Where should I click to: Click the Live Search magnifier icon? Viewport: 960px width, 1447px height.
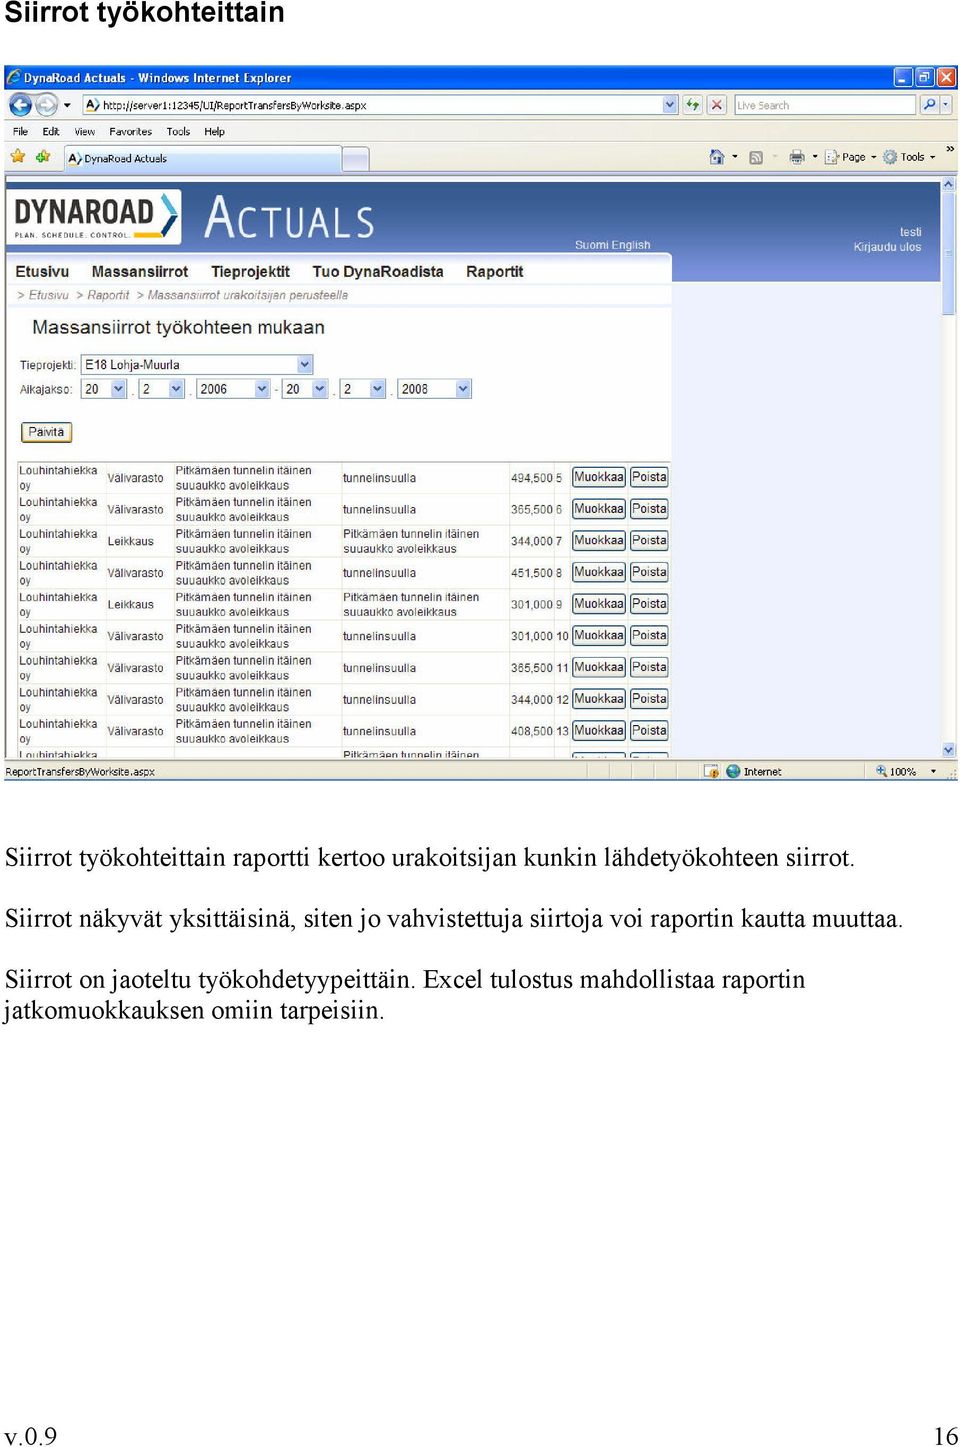tap(929, 104)
